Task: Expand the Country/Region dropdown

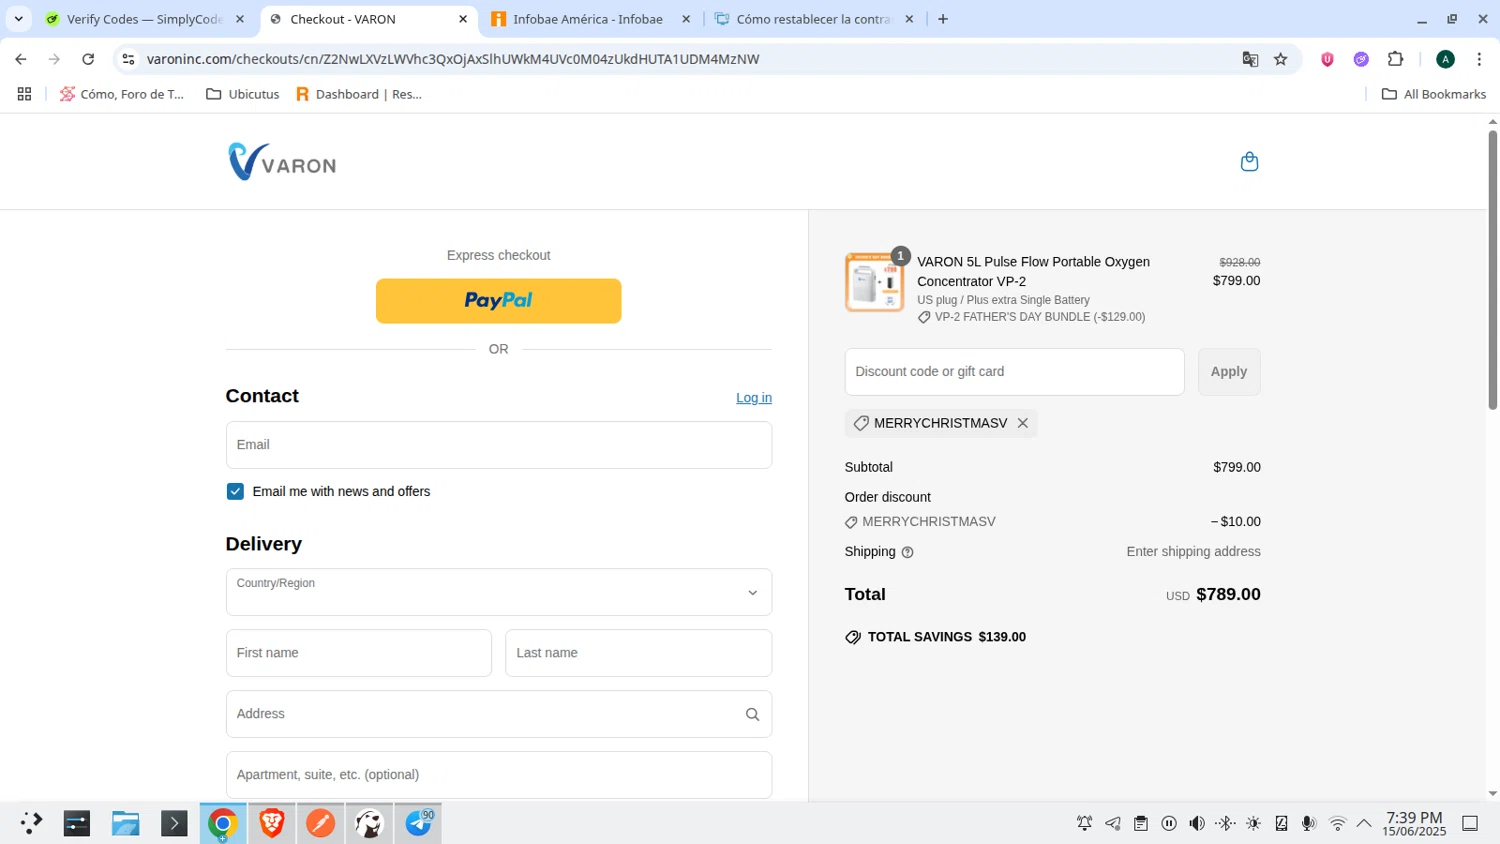Action: pyautogui.click(x=498, y=592)
